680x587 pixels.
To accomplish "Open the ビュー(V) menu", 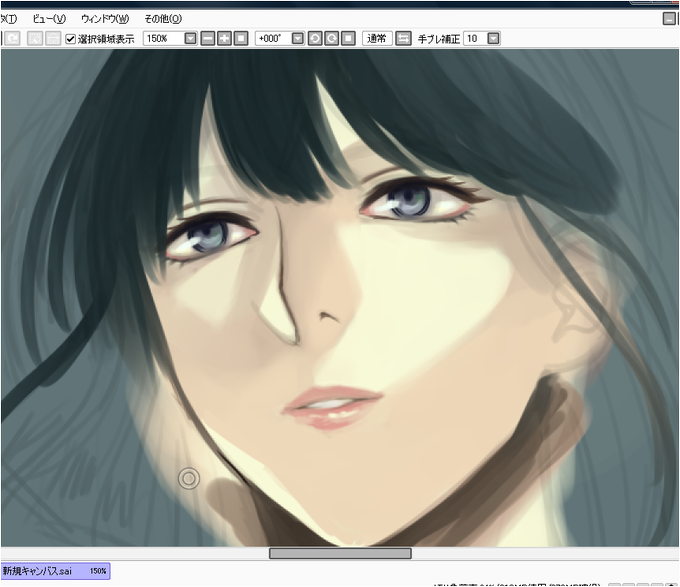I will click(x=49, y=19).
